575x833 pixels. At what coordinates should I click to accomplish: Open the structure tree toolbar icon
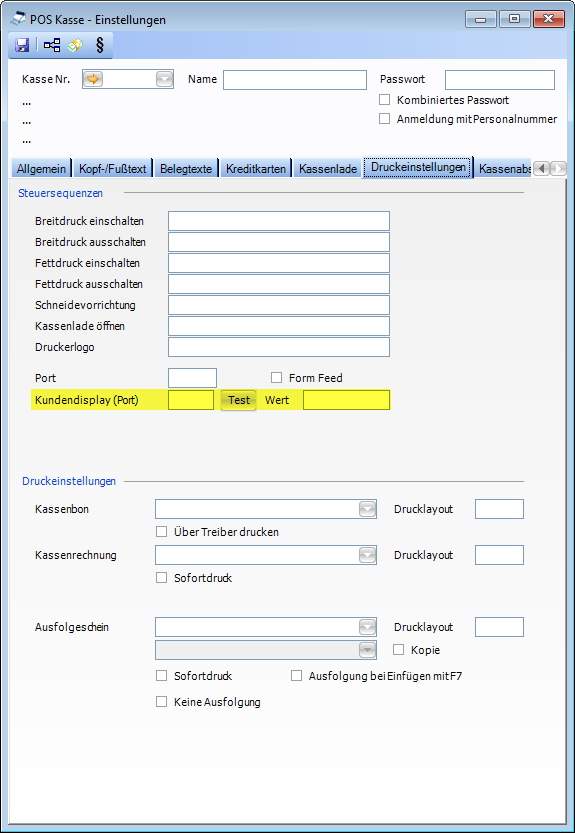[x=52, y=46]
